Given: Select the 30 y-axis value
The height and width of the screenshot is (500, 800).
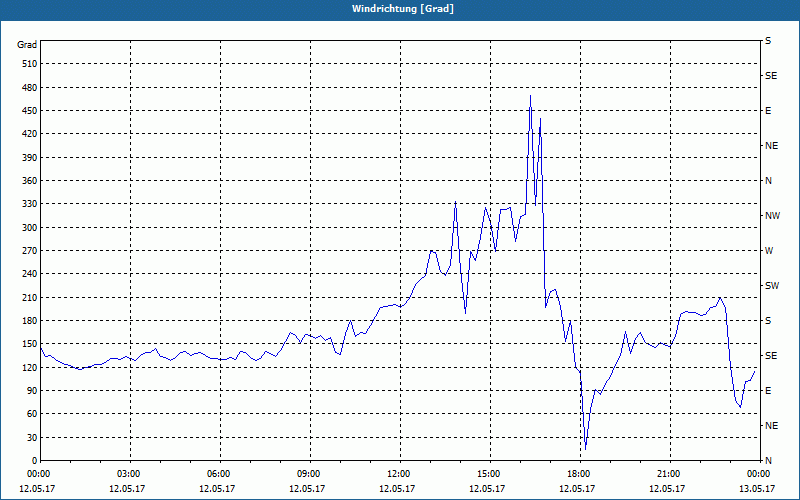Looking at the screenshot, I should coord(32,438).
